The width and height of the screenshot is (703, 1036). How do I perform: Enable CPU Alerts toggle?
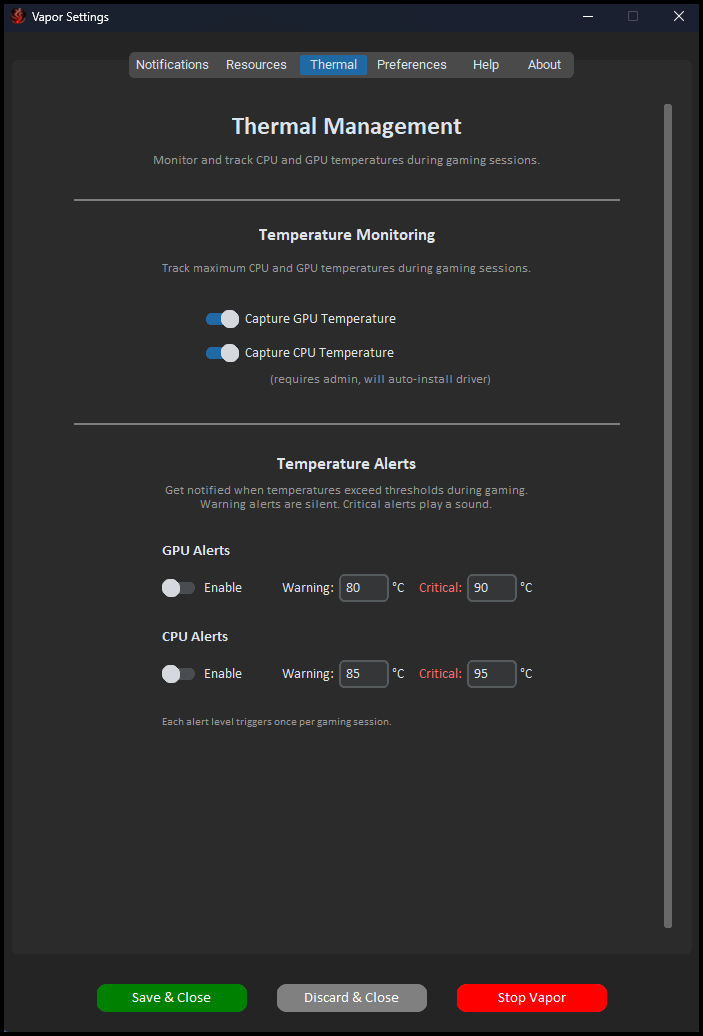(178, 674)
